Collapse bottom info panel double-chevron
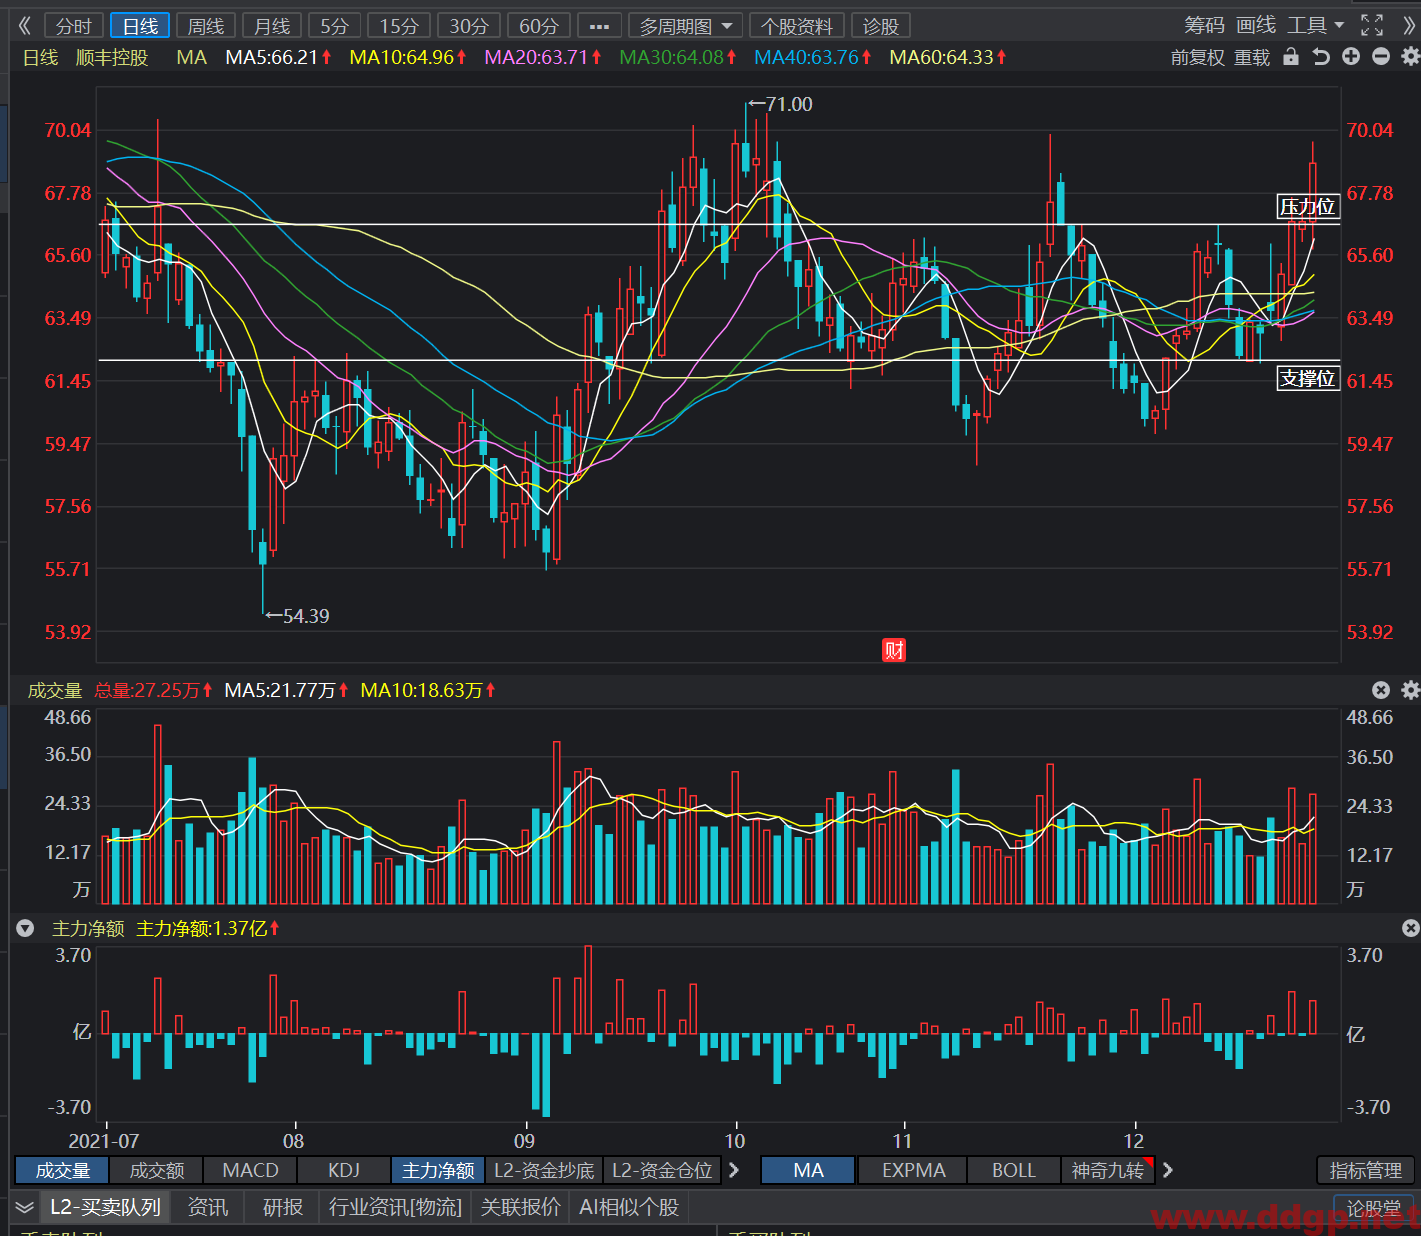Viewport: 1421px width, 1236px height. click(x=25, y=1207)
